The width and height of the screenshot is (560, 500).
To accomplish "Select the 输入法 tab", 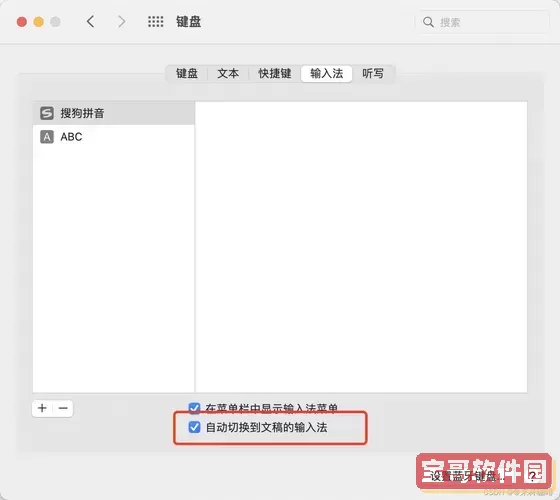I will coord(326,74).
